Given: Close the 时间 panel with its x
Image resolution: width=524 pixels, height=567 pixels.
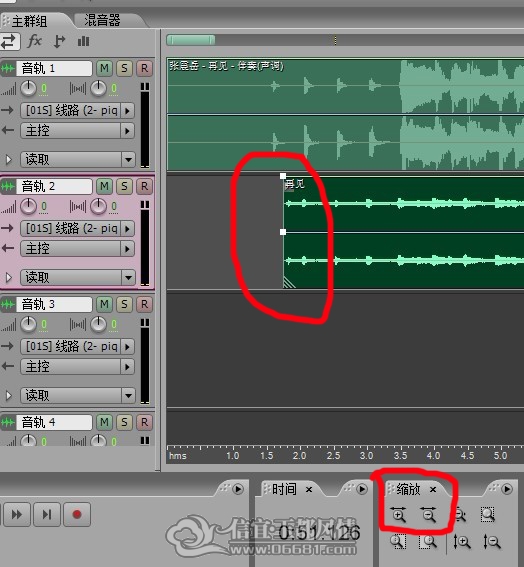Looking at the screenshot, I should point(309,490).
